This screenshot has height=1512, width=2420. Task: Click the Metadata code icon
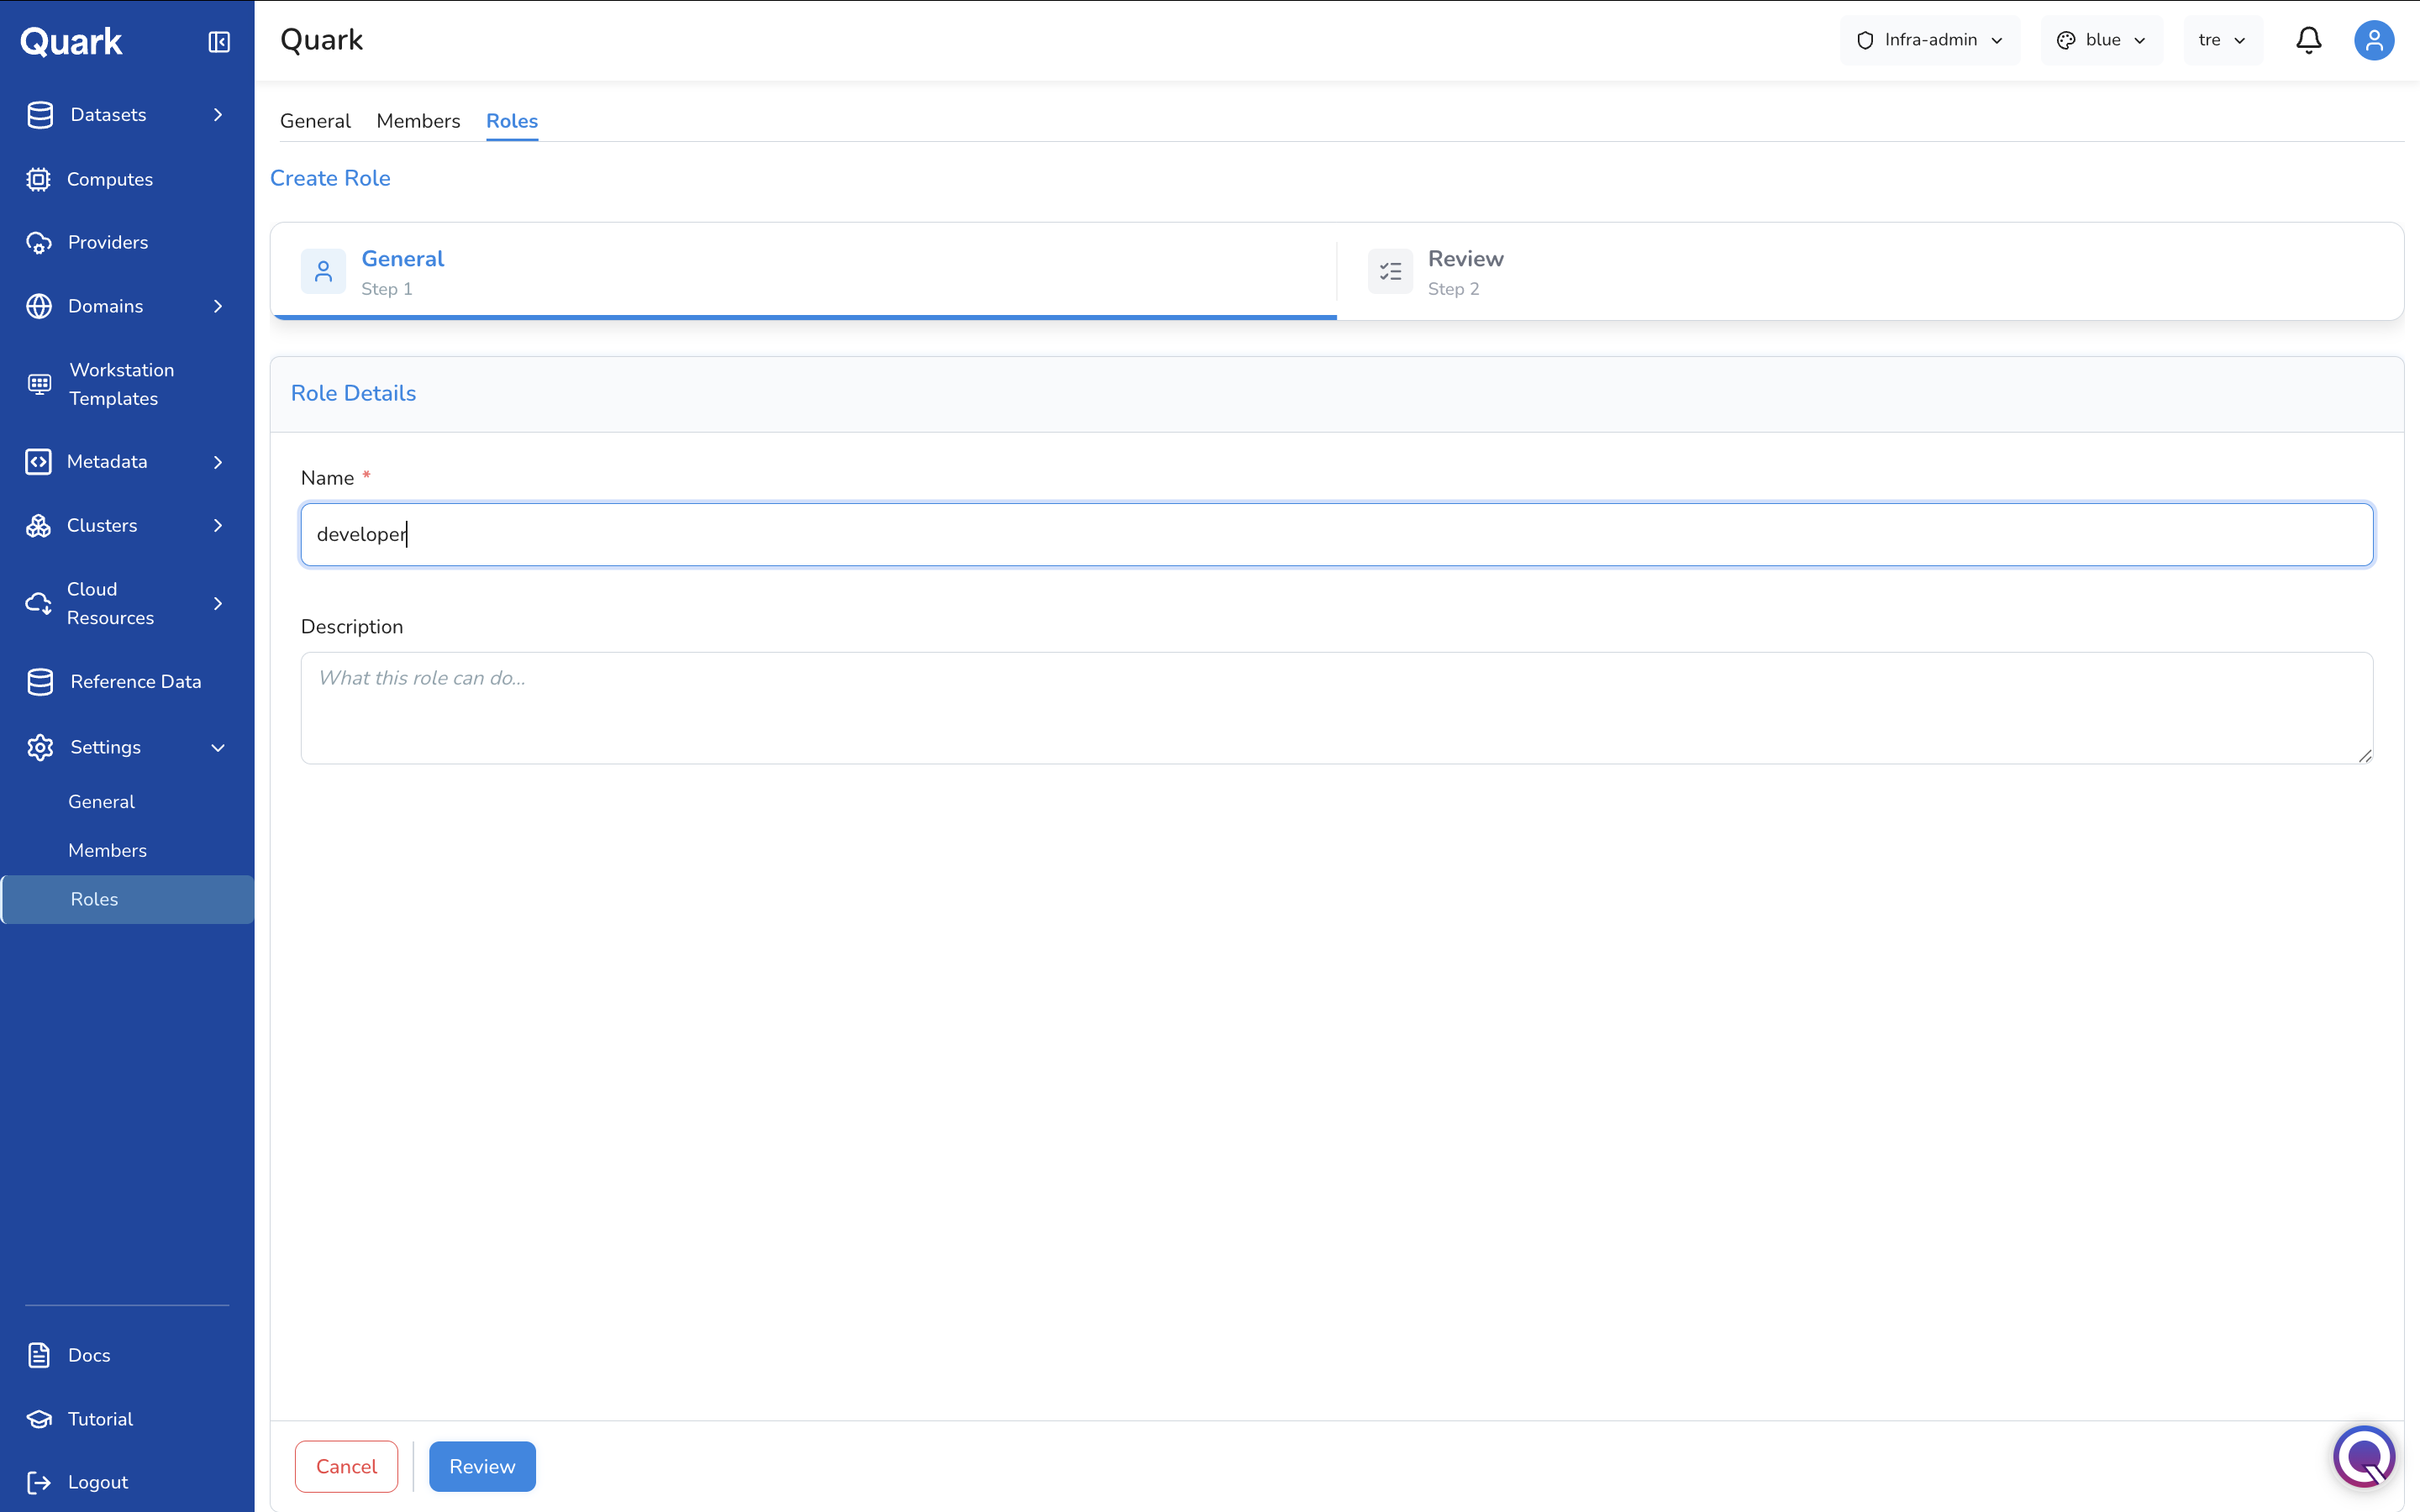(39, 462)
